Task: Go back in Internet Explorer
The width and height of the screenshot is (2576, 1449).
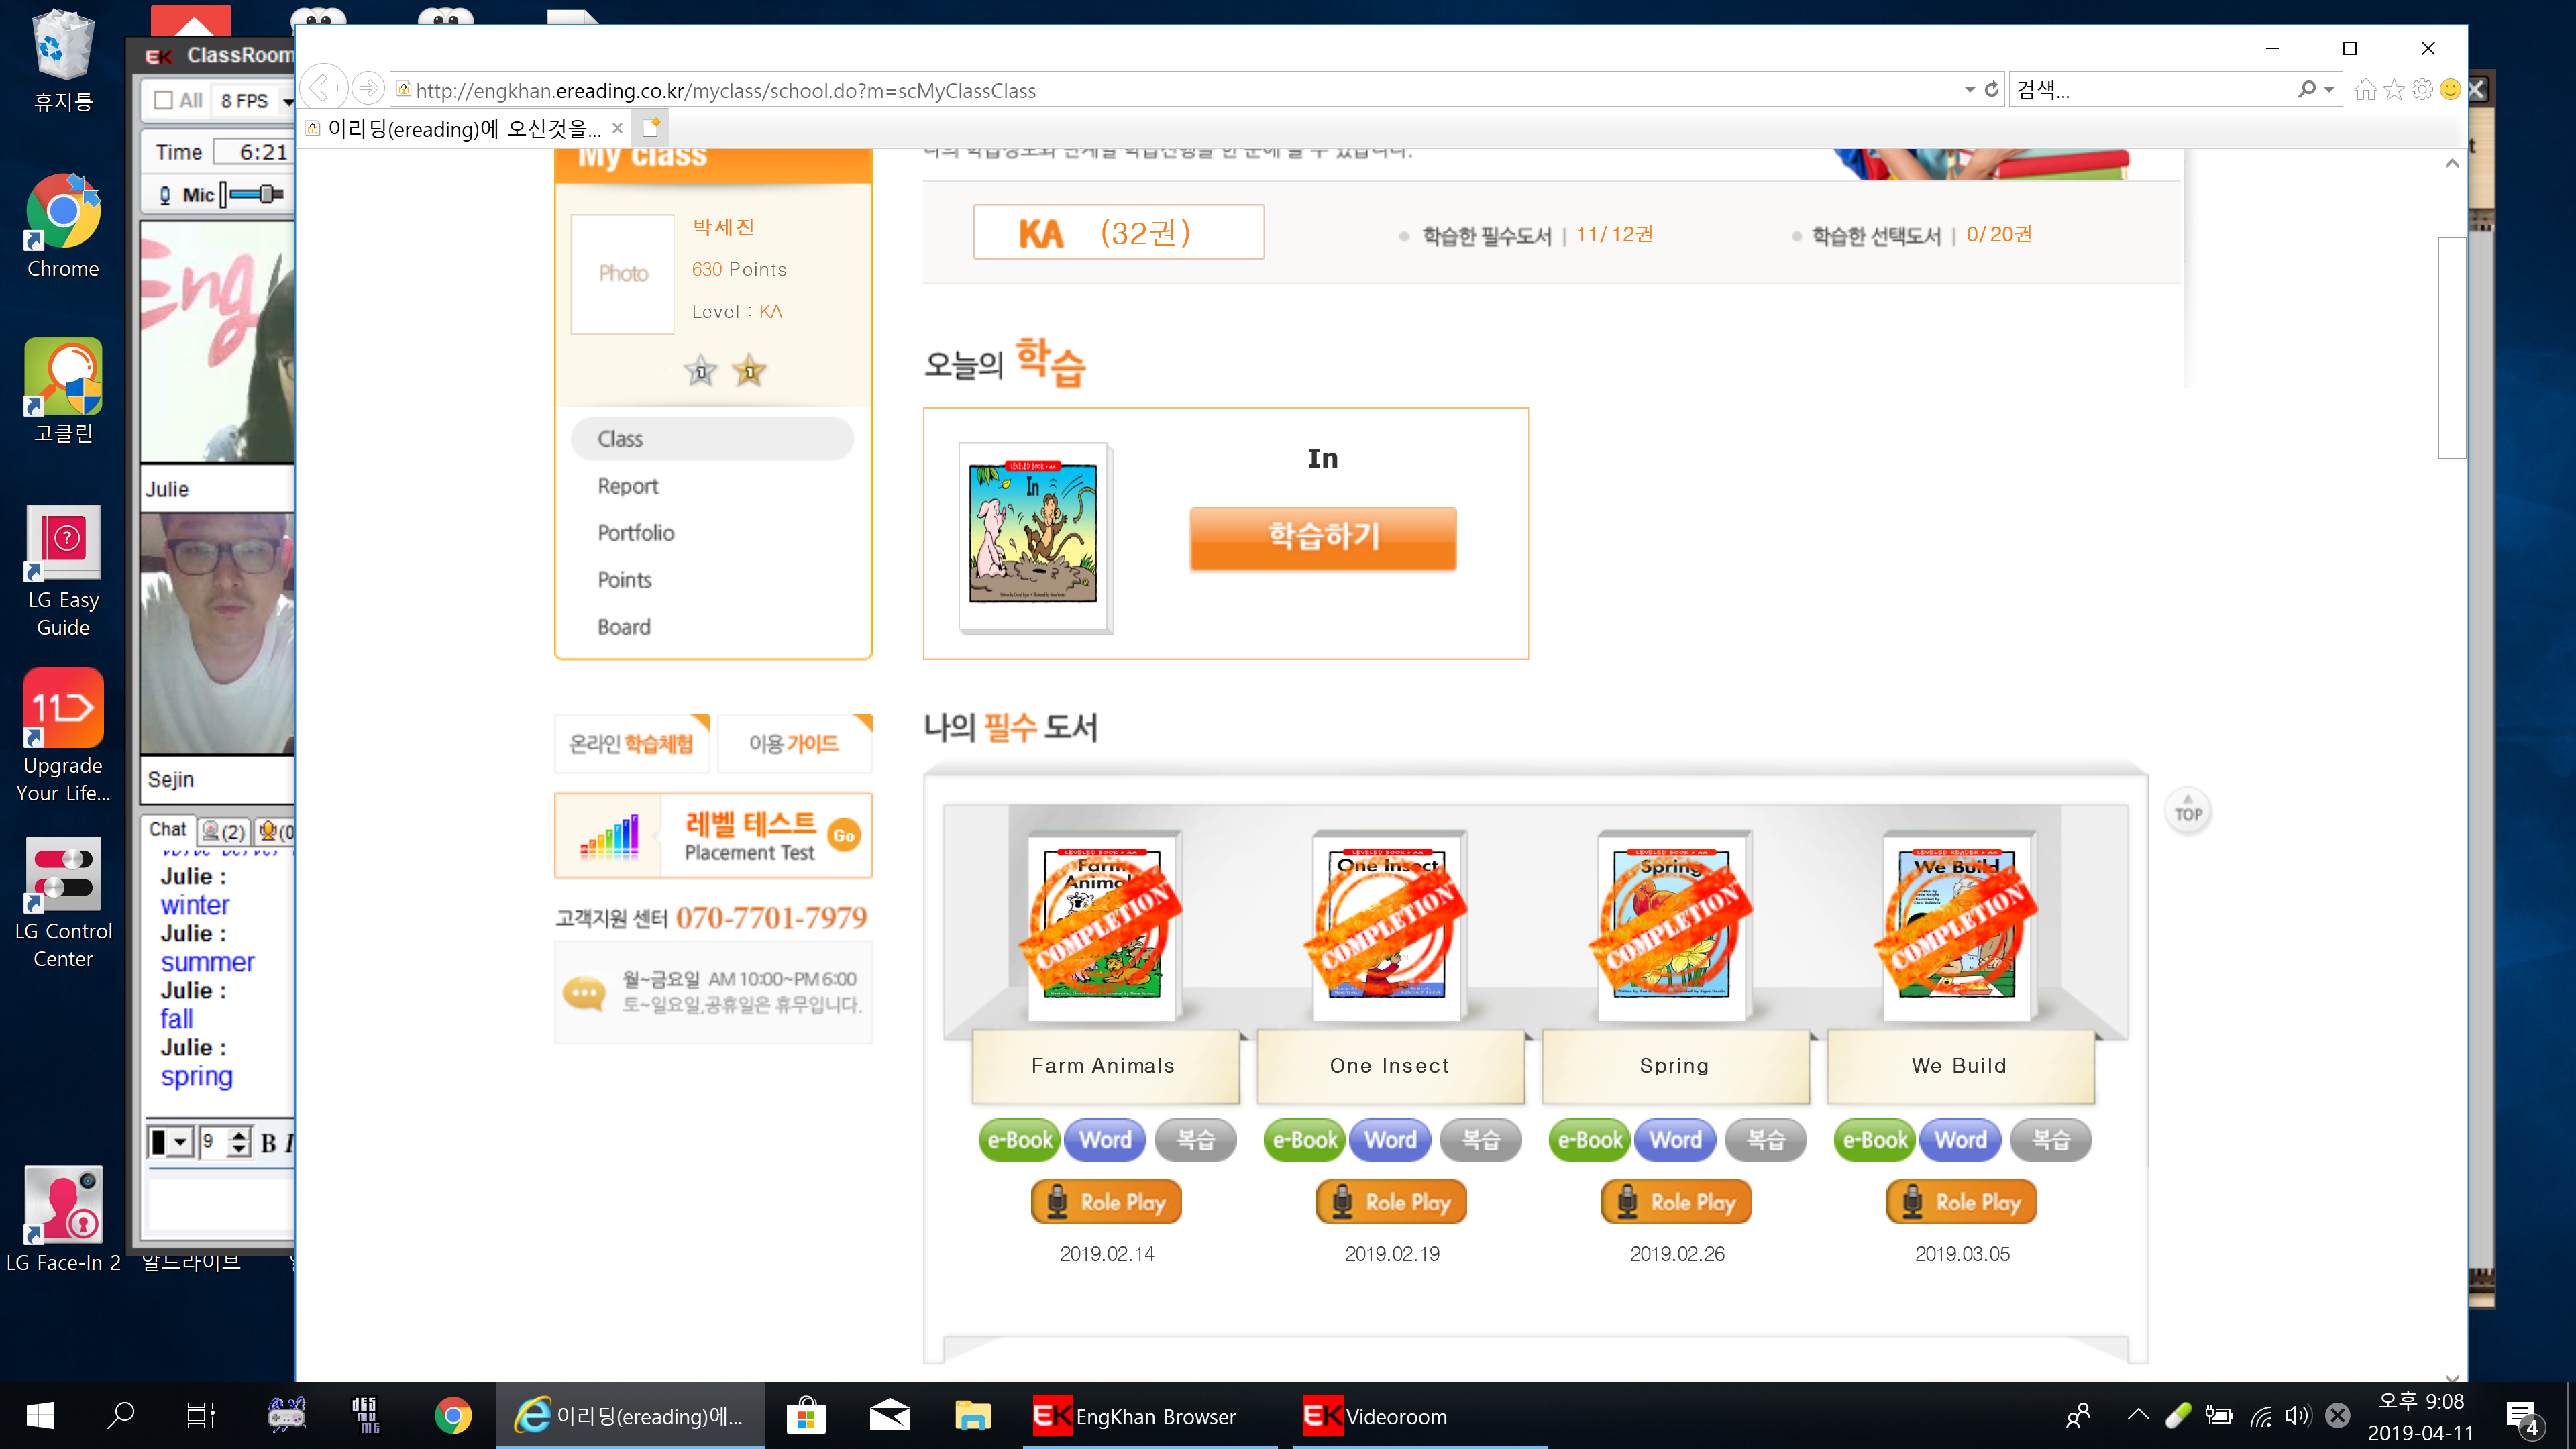Action: 324,89
